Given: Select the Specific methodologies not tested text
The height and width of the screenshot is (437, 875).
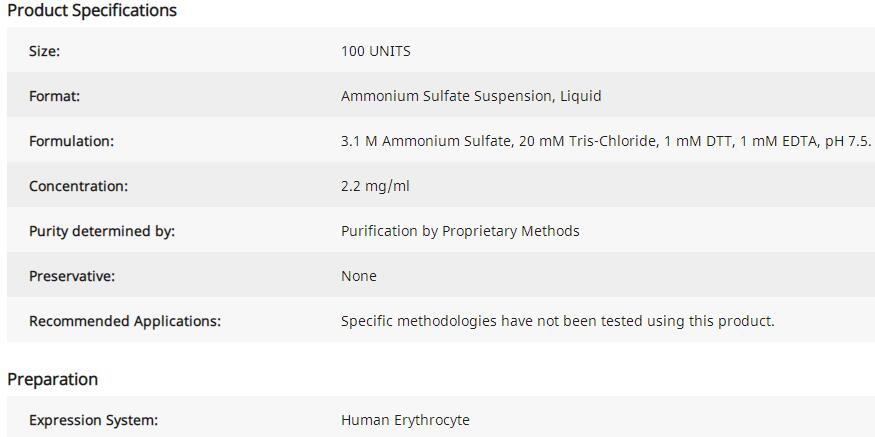Looking at the screenshot, I should coord(557,321).
